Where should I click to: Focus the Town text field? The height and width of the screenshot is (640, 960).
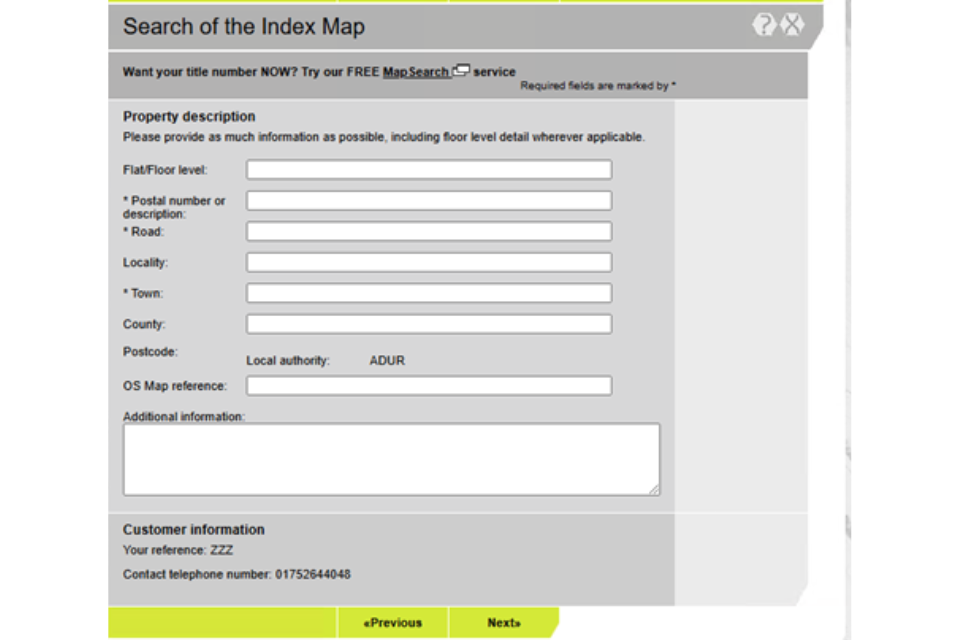pos(429,294)
